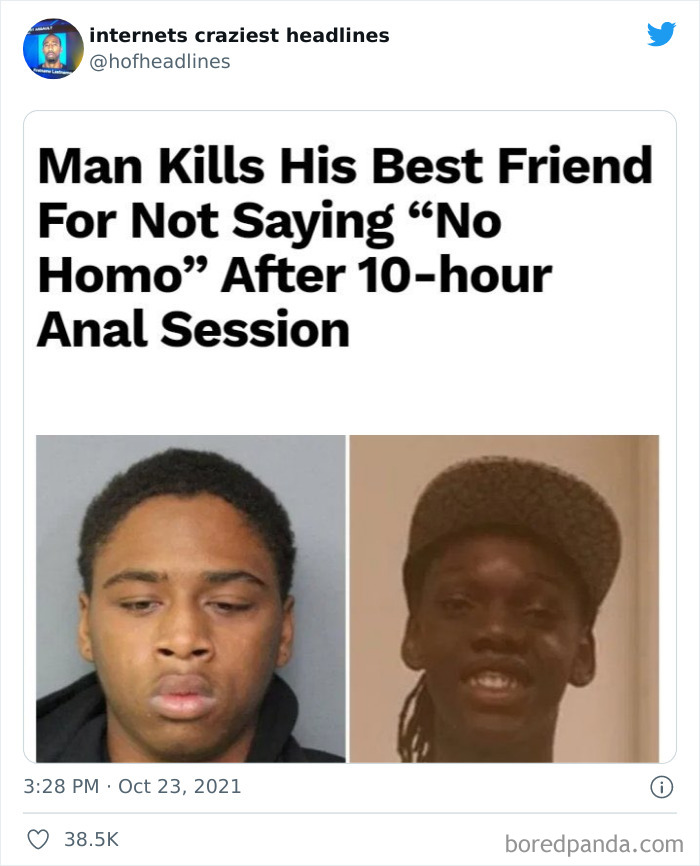Open the boredpanda.com watermark link
This screenshot has height=866, width=700.
click(x=594, y=844)
